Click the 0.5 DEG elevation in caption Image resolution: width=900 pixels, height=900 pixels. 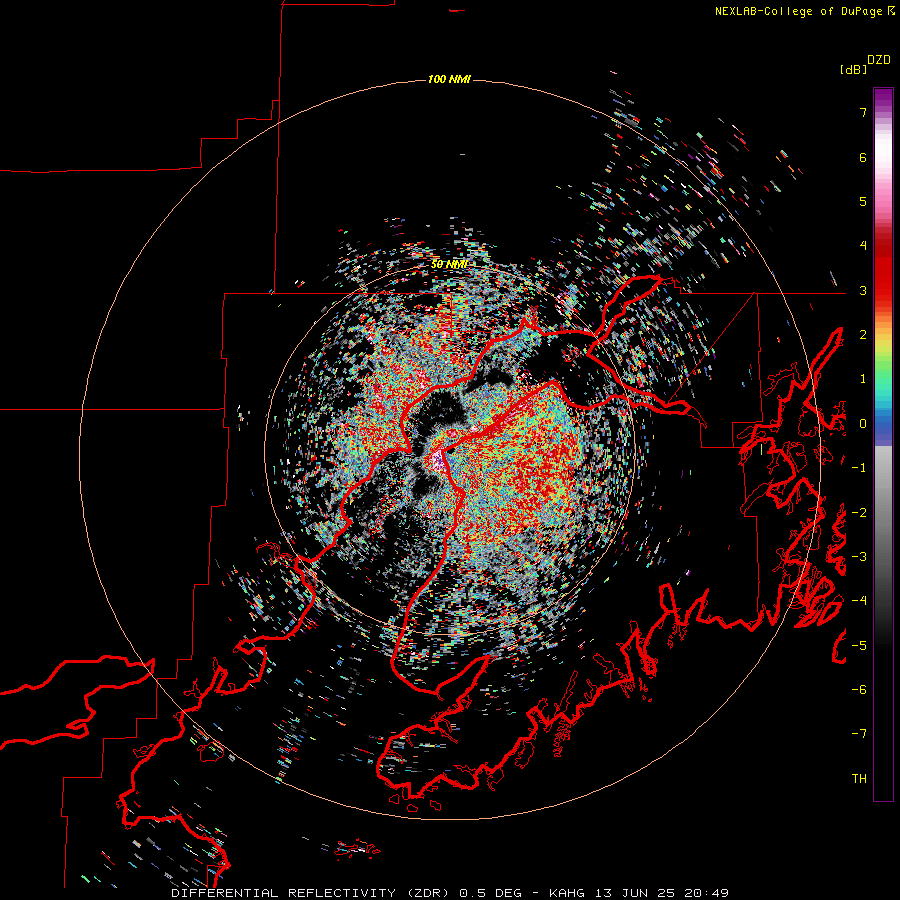coord(490,893)
